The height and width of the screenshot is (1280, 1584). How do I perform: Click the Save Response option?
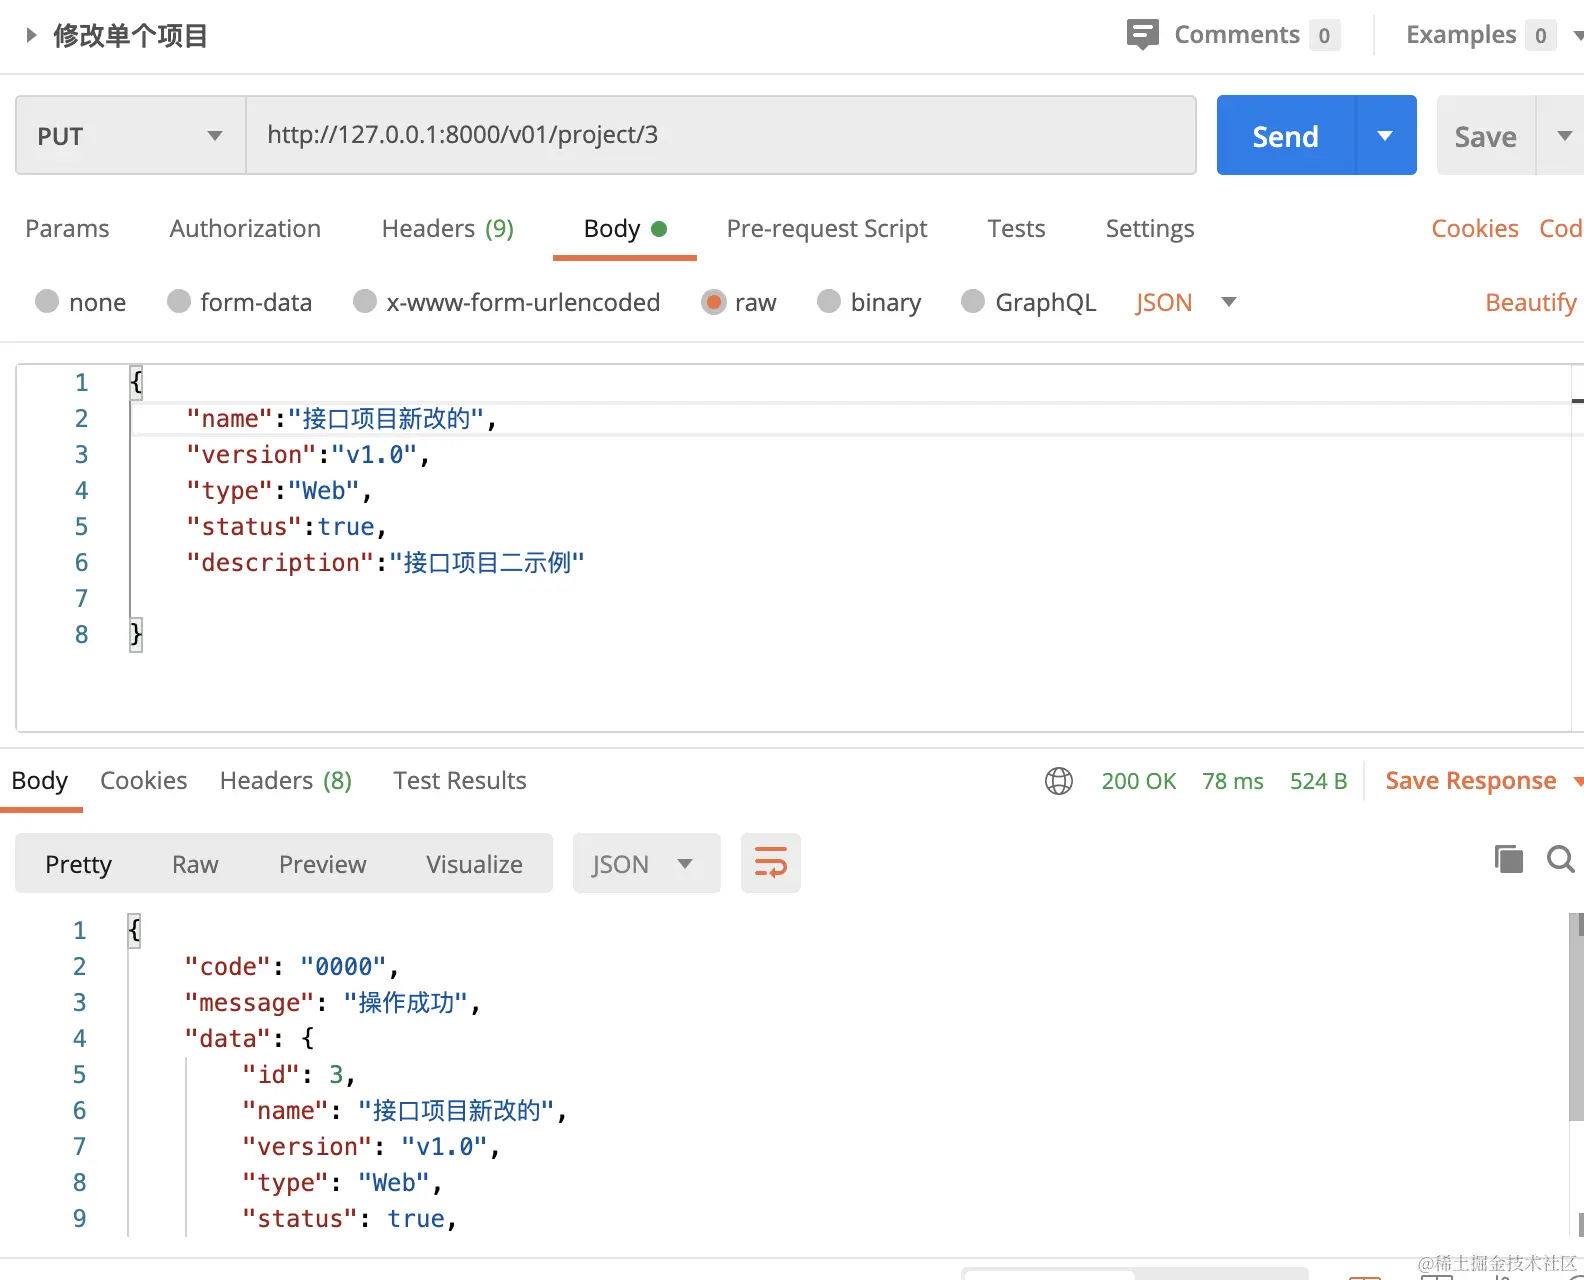(x=1470, y=781)
